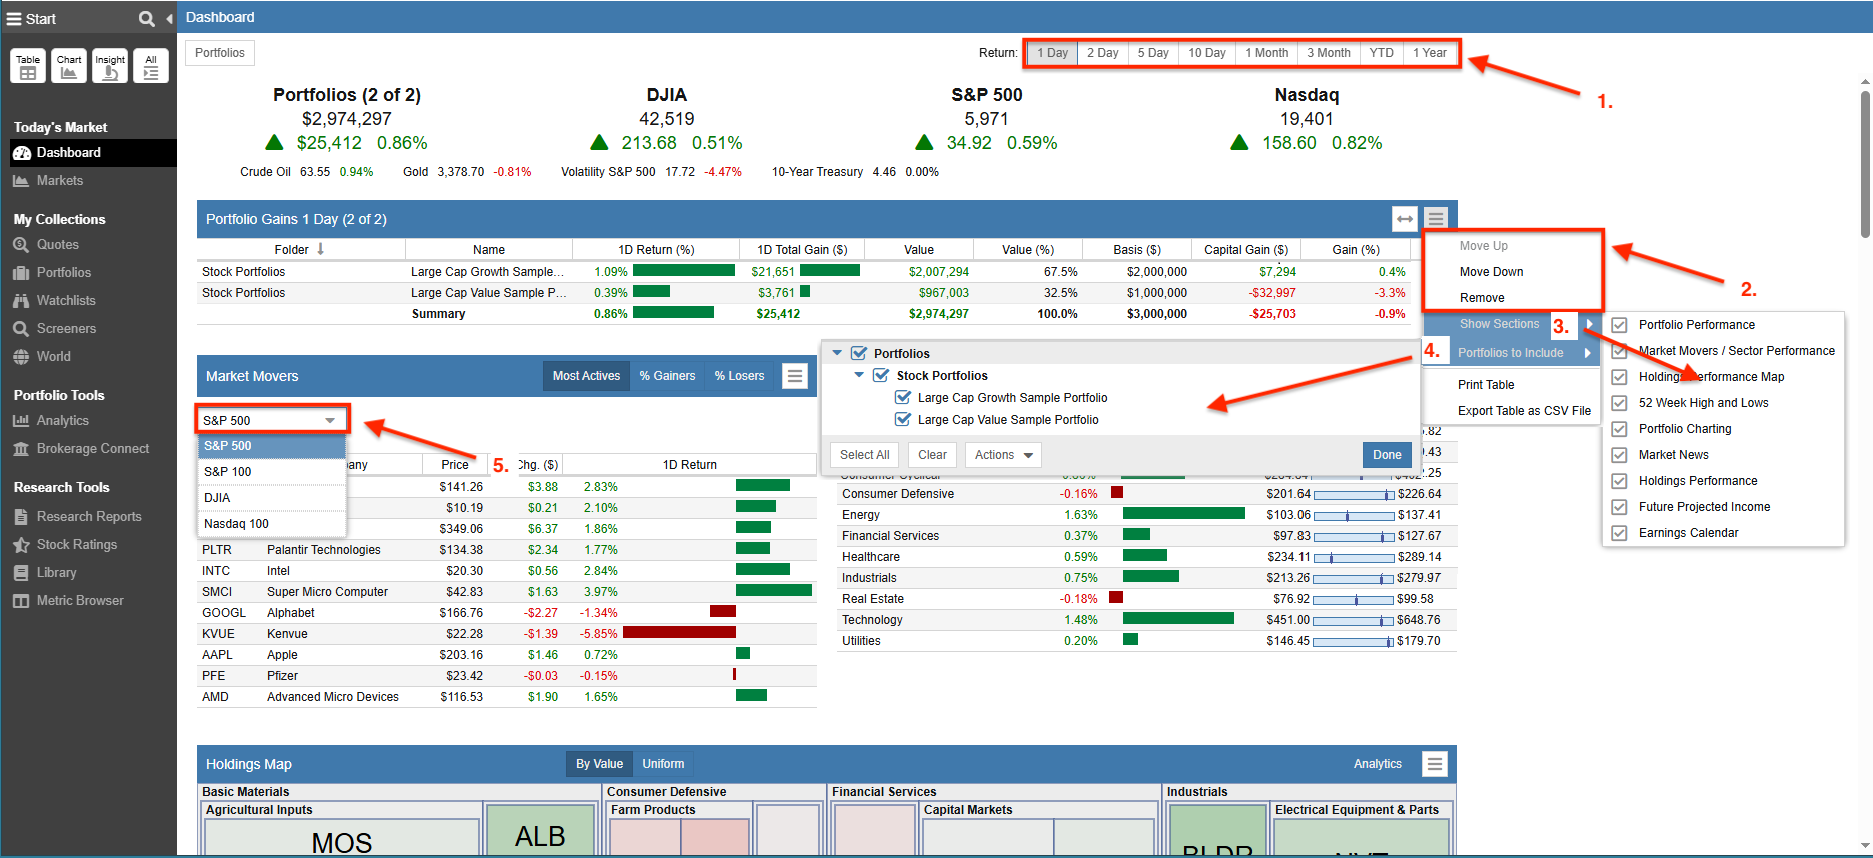Select Move Down menu entry

[1491, 272]
